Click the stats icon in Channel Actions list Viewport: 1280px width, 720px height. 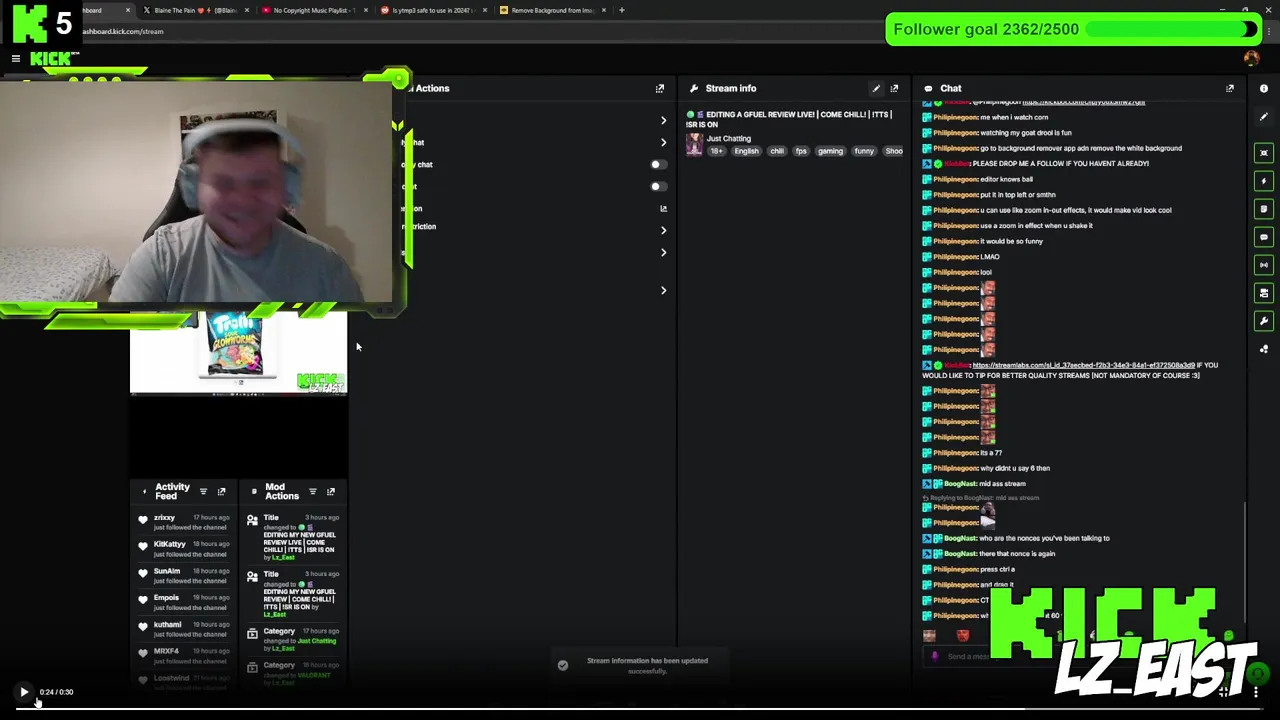(663, 208)
